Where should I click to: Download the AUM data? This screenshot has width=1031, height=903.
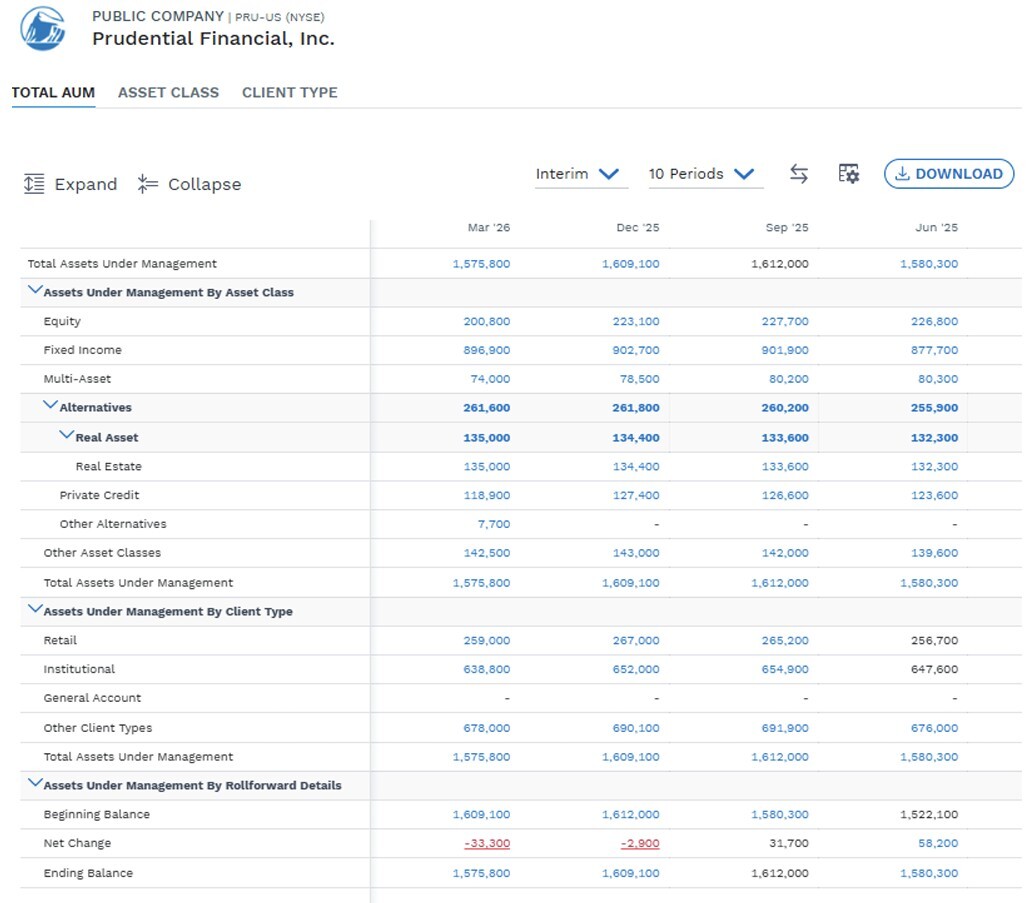pyautogui.click(x=949, y=174)
